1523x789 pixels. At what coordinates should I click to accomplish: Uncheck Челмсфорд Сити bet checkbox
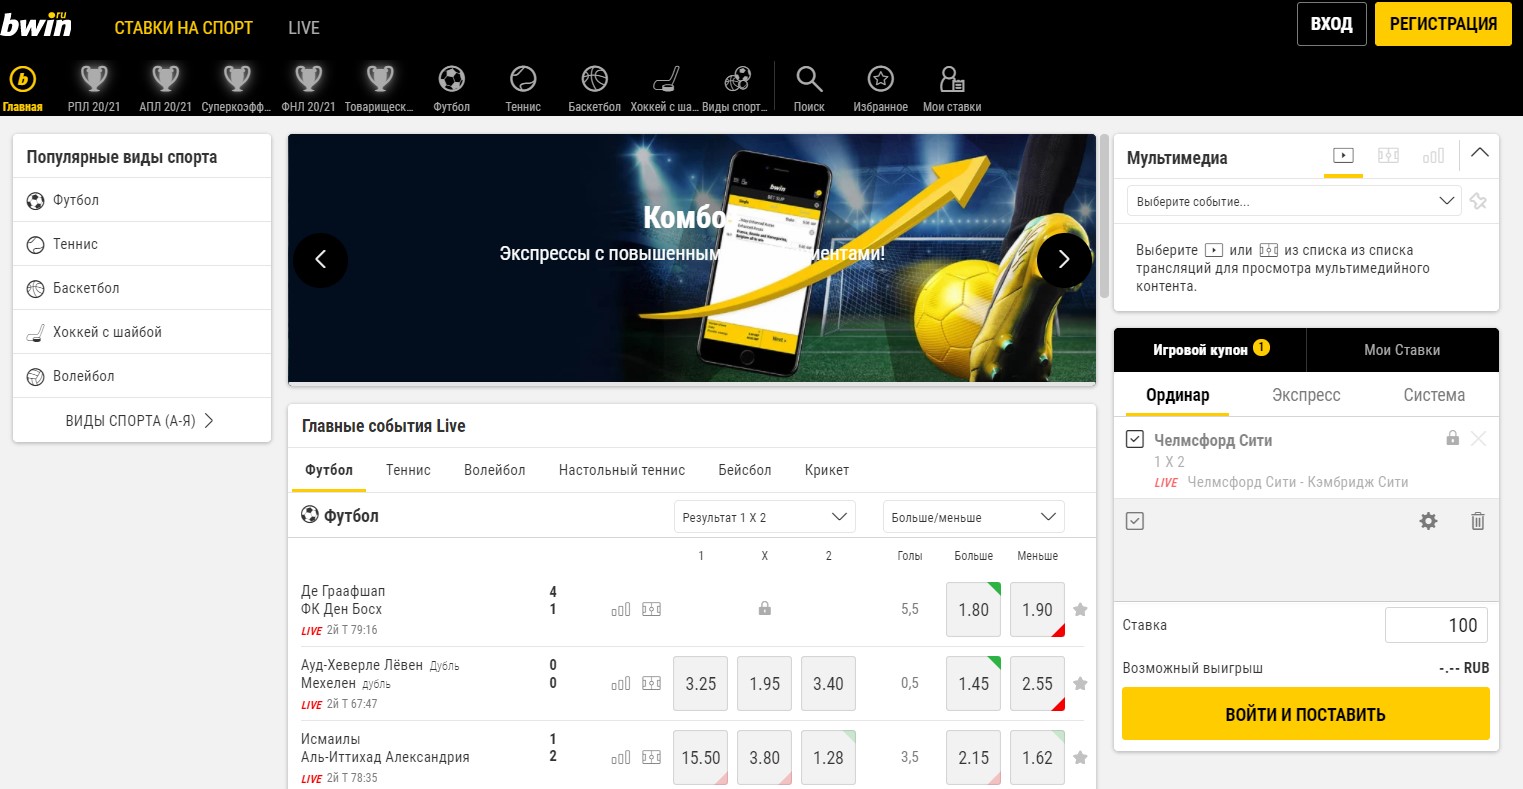point(1135,438)
